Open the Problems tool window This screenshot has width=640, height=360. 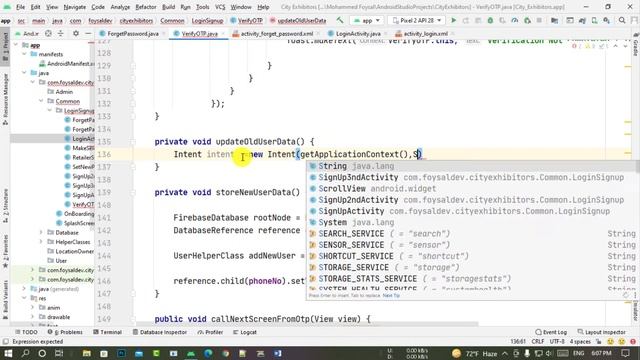pyautogui.click(x=65, y=332)
